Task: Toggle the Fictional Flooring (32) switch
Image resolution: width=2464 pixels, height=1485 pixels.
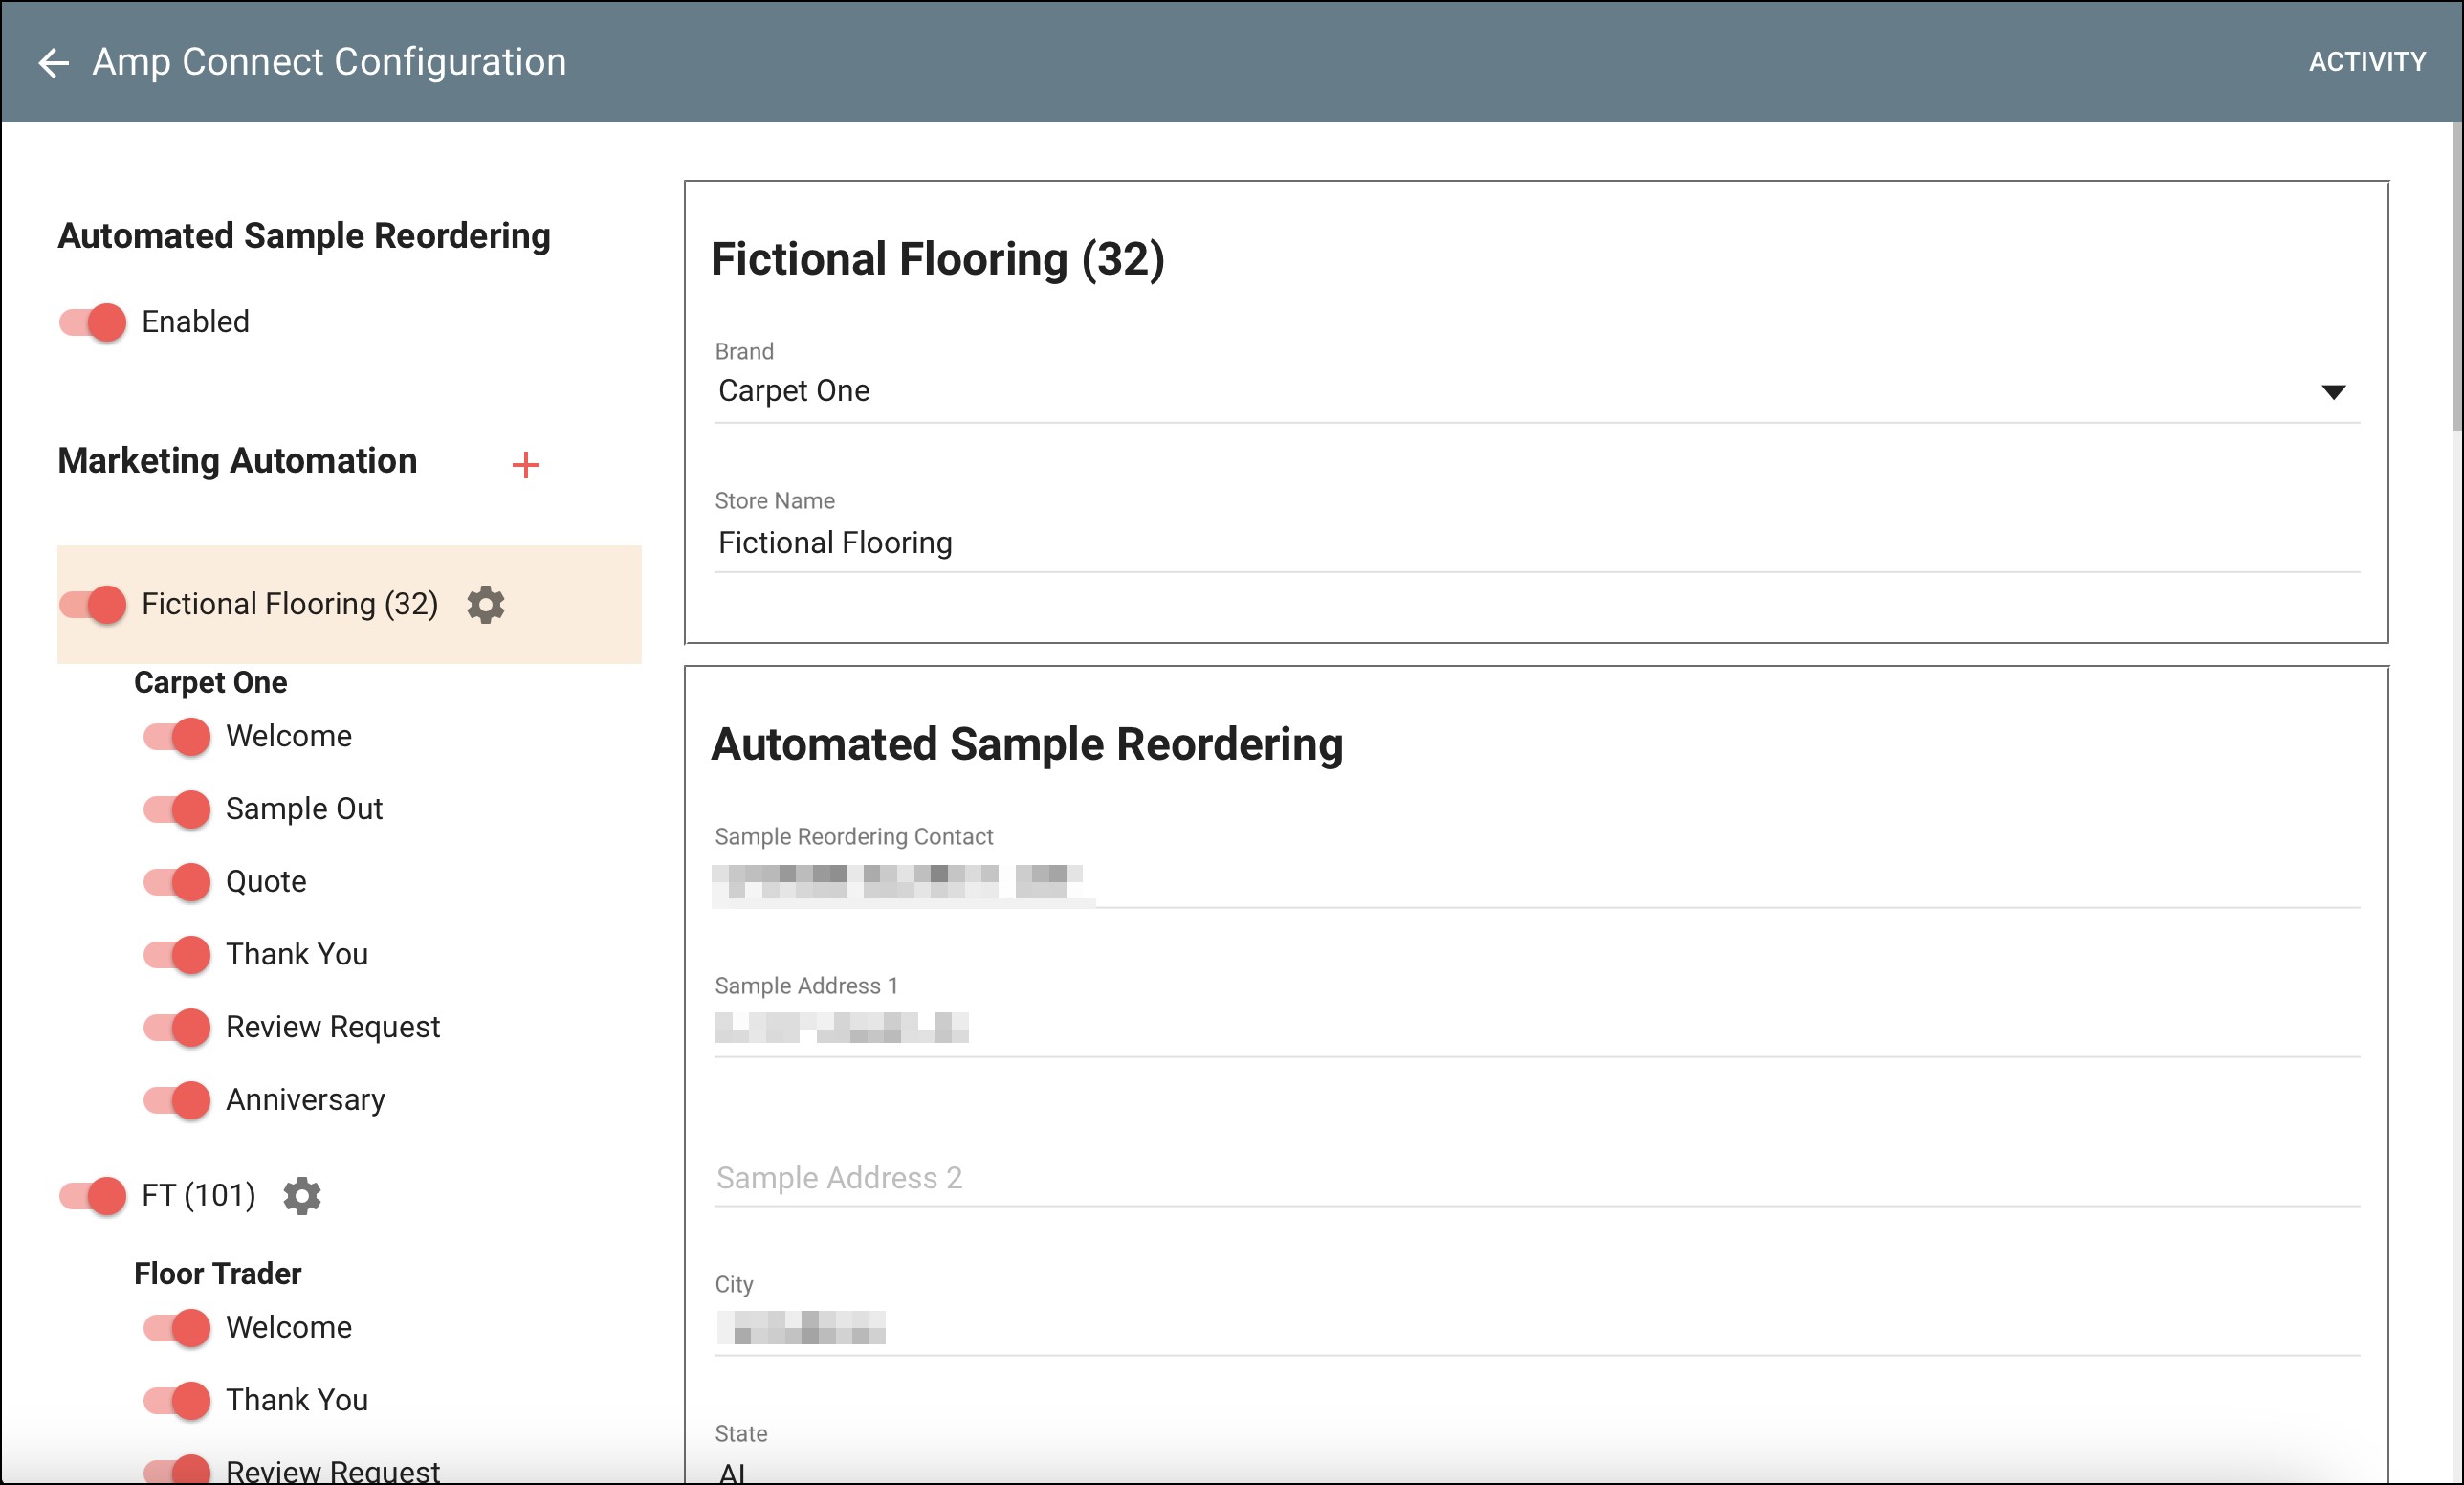Action: (x=91, y=604)
